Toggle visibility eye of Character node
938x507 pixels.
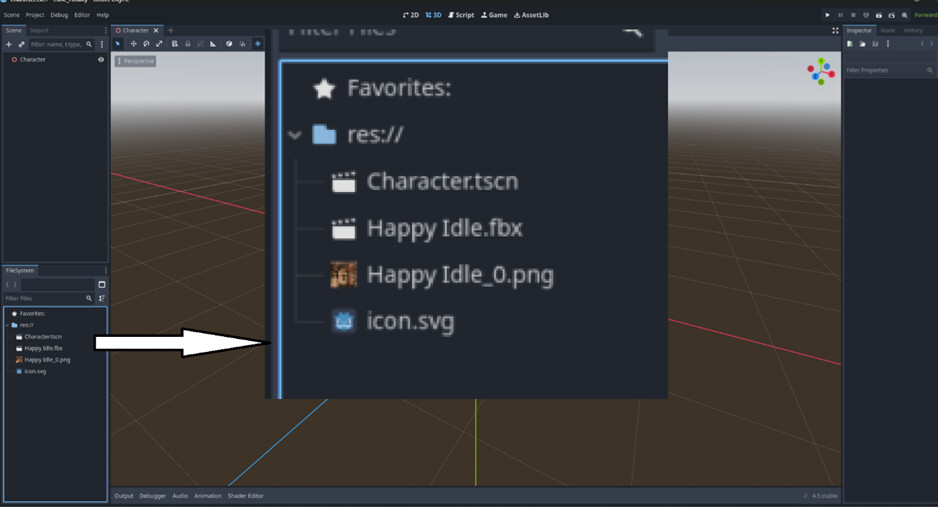click(x=101, y=60)
